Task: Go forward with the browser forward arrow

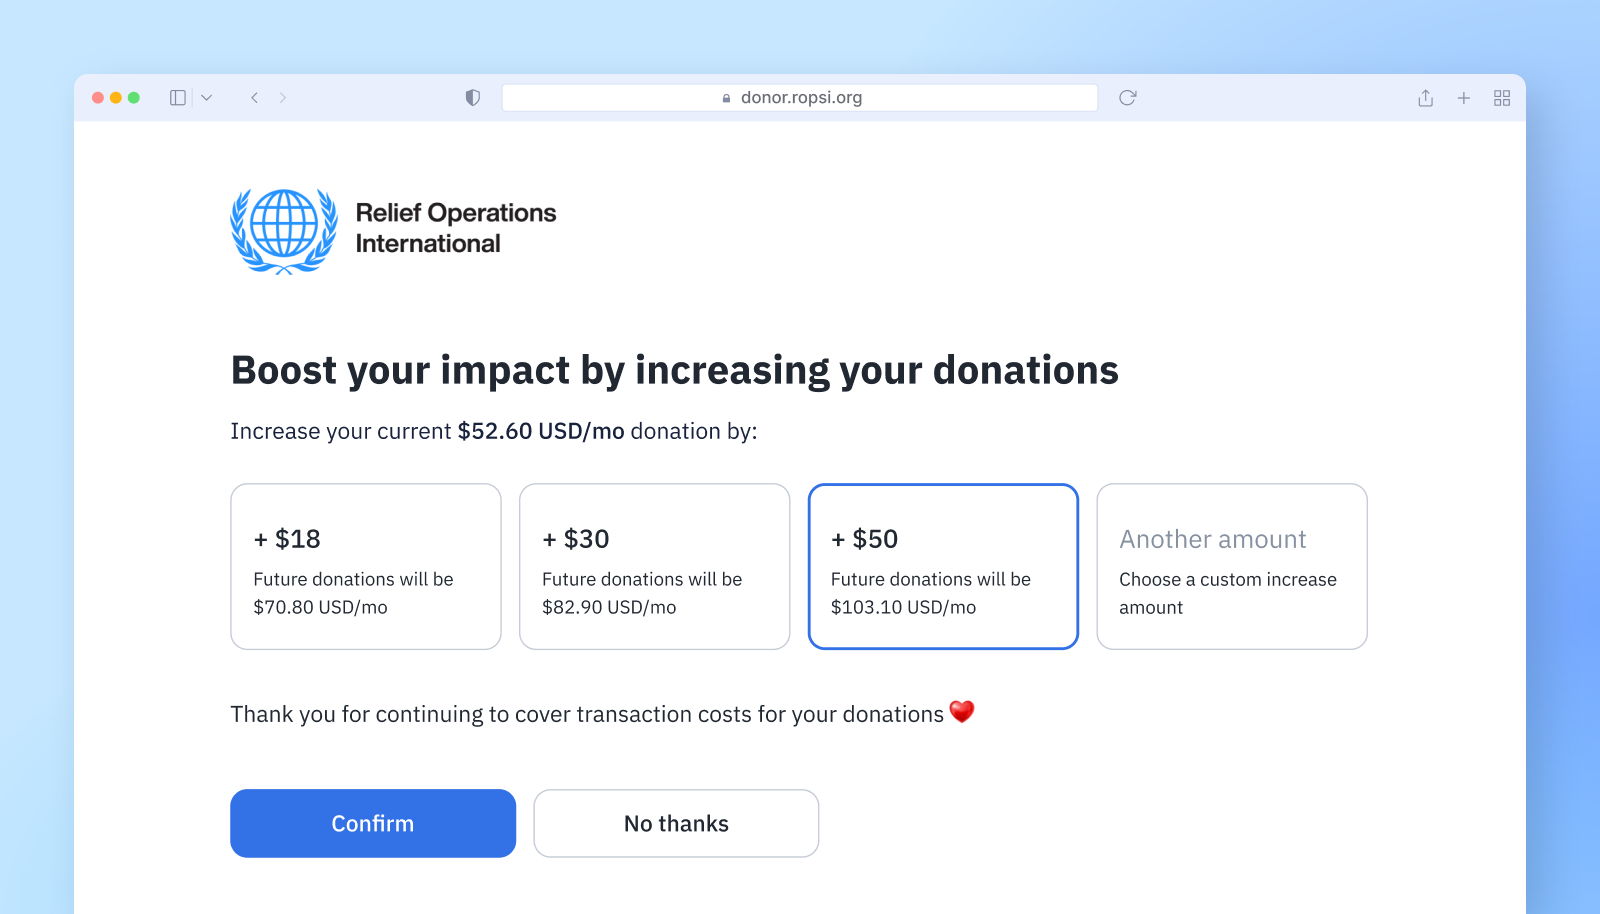Action: (x=283, y=98)
